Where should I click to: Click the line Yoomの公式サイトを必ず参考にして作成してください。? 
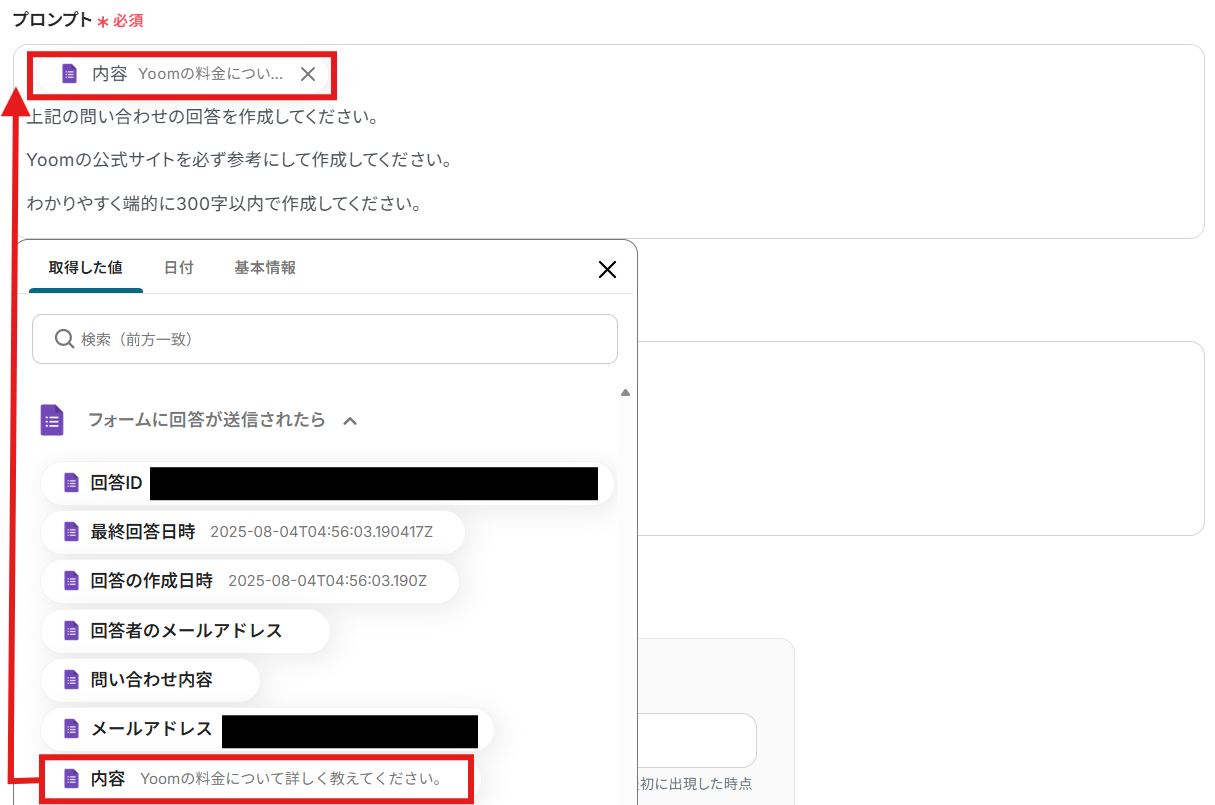click(x=239, y=160)
